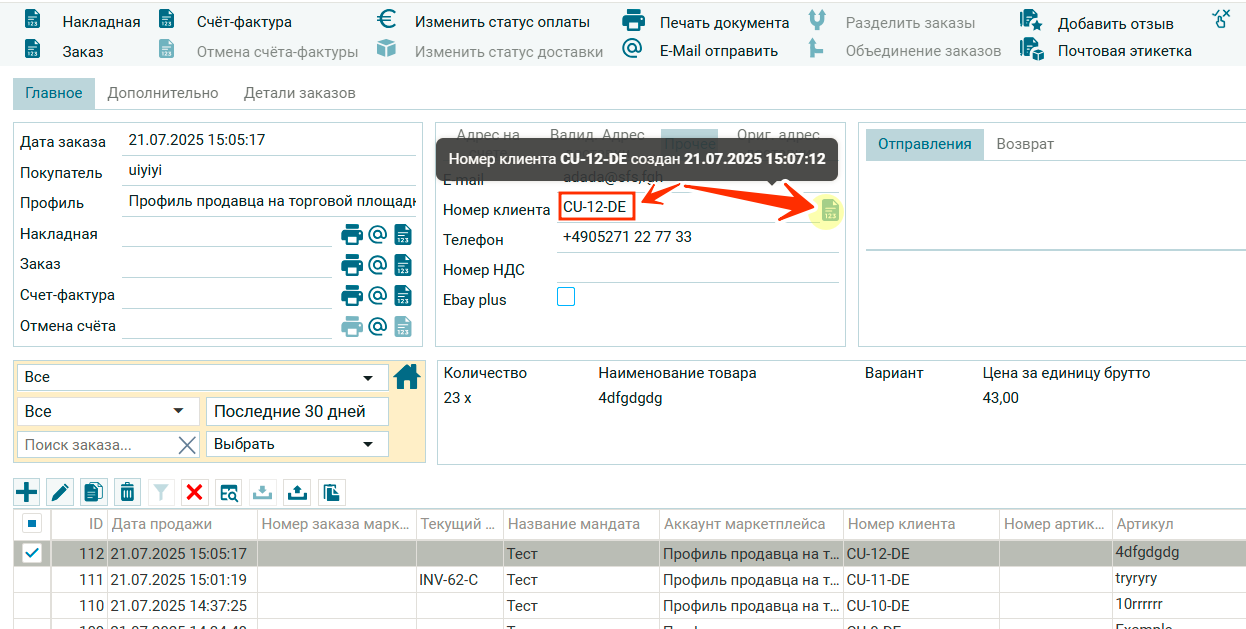The height and width of the screenshot is (629, 1246).
Task: Click into the Поиск заказа search field
Action: 95,445
